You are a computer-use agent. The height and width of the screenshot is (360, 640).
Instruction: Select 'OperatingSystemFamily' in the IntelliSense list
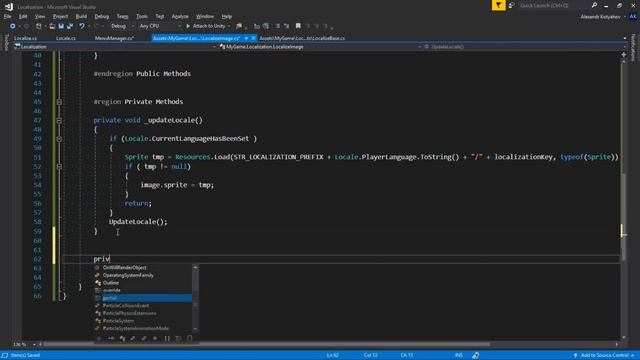pyautogui.click(x=143, y=275)
